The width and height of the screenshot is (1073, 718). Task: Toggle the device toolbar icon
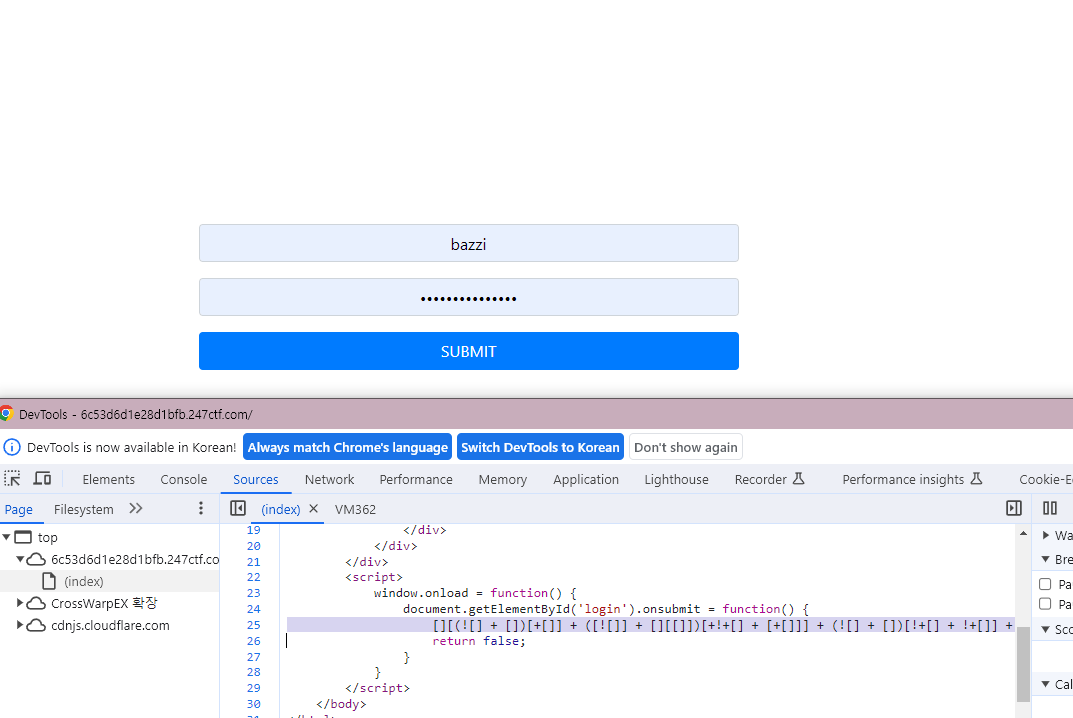[x=42, y=478]
